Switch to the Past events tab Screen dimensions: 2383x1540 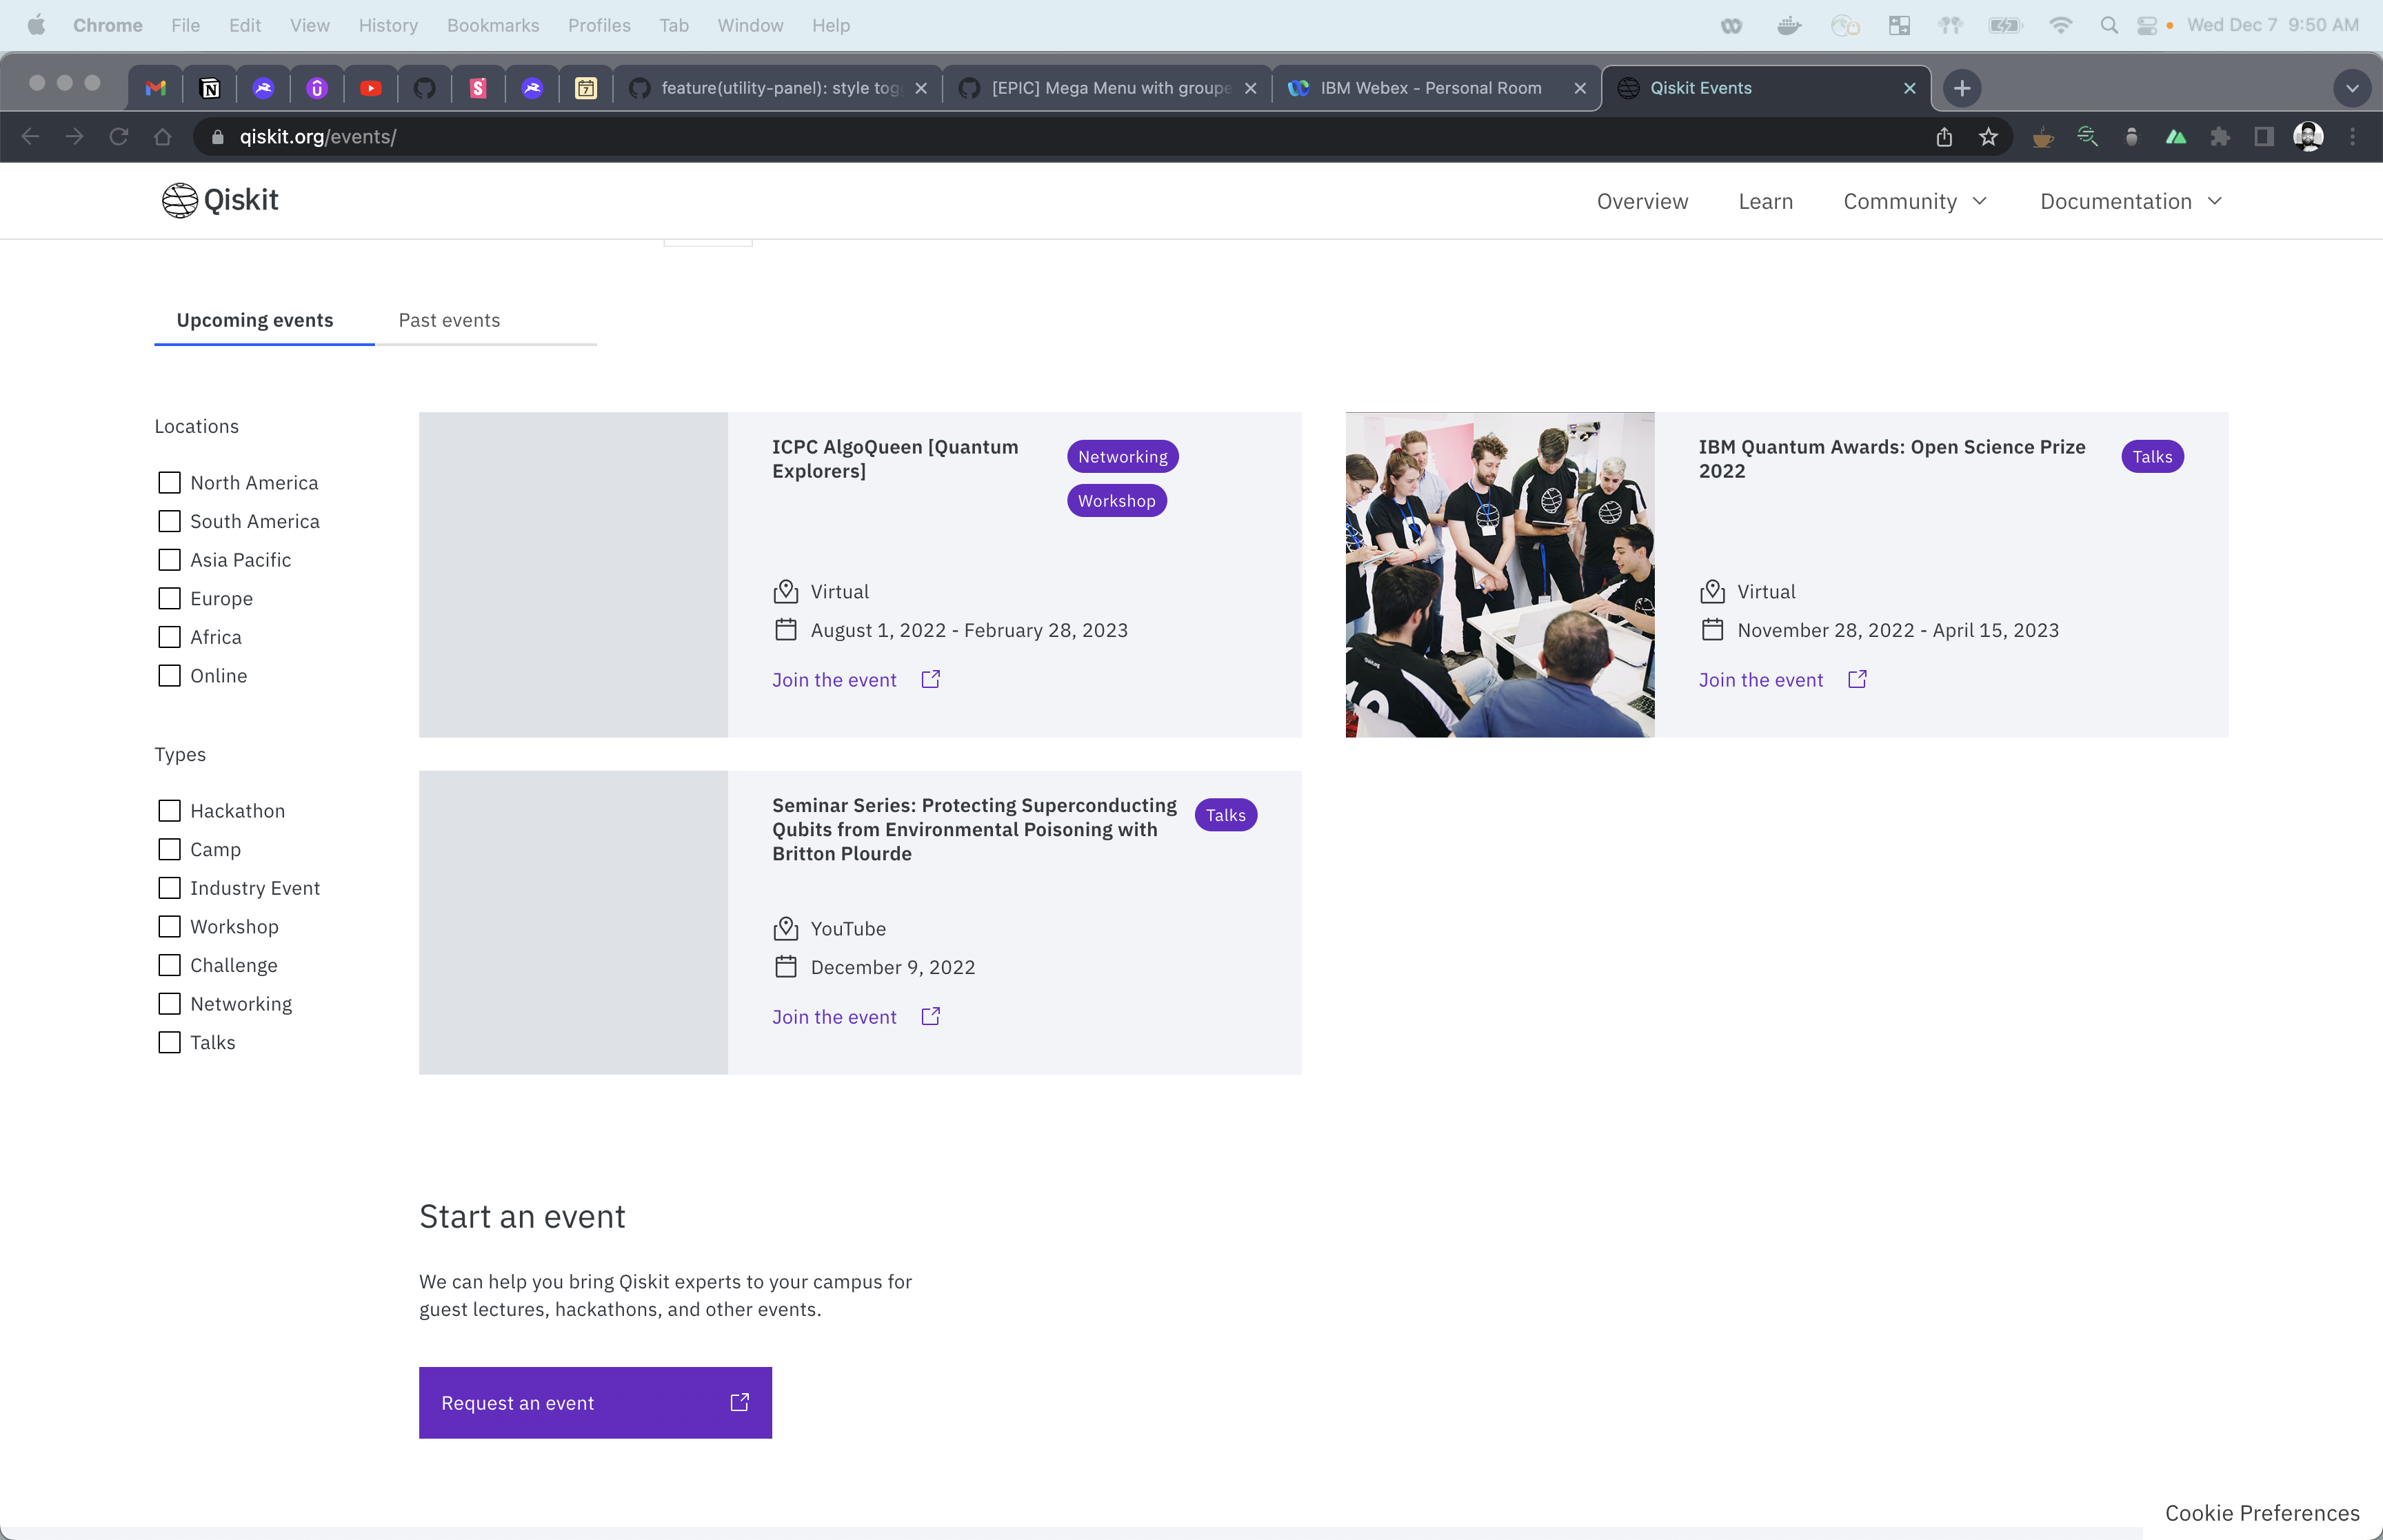449,320
